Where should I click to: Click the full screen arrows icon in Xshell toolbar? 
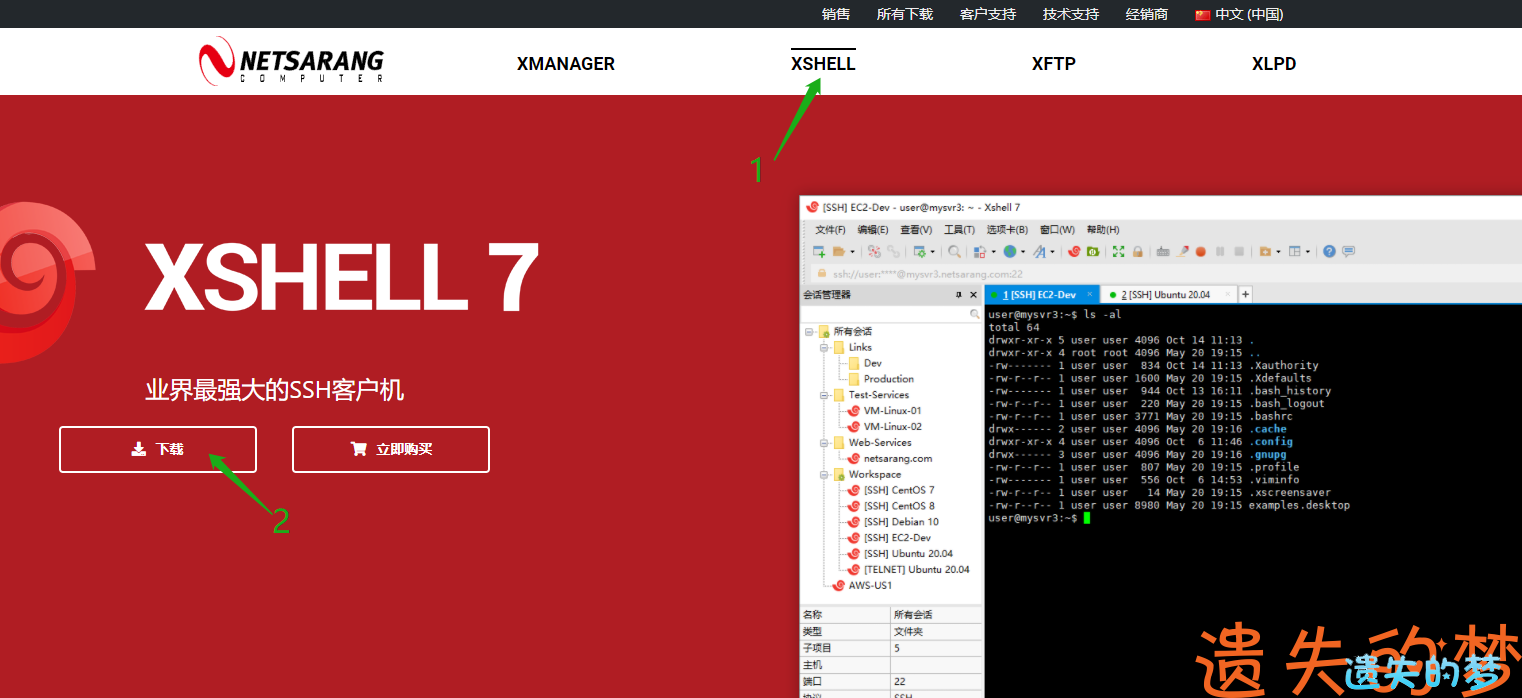(1118, 251)
